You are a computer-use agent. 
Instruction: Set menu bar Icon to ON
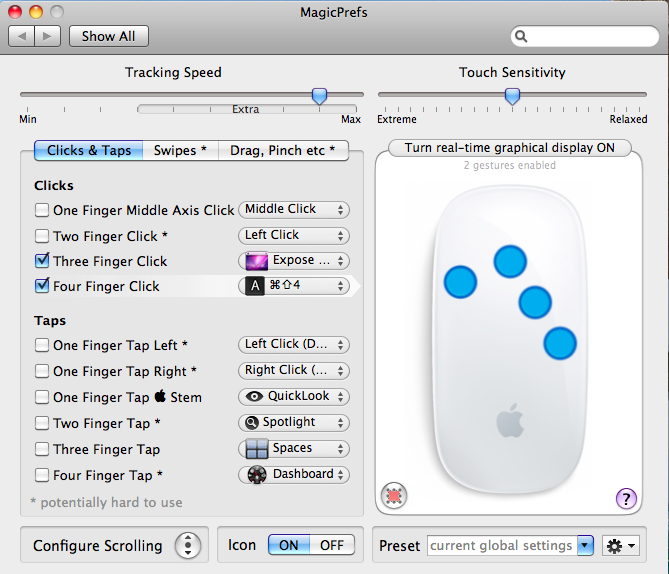click(289, 545)
